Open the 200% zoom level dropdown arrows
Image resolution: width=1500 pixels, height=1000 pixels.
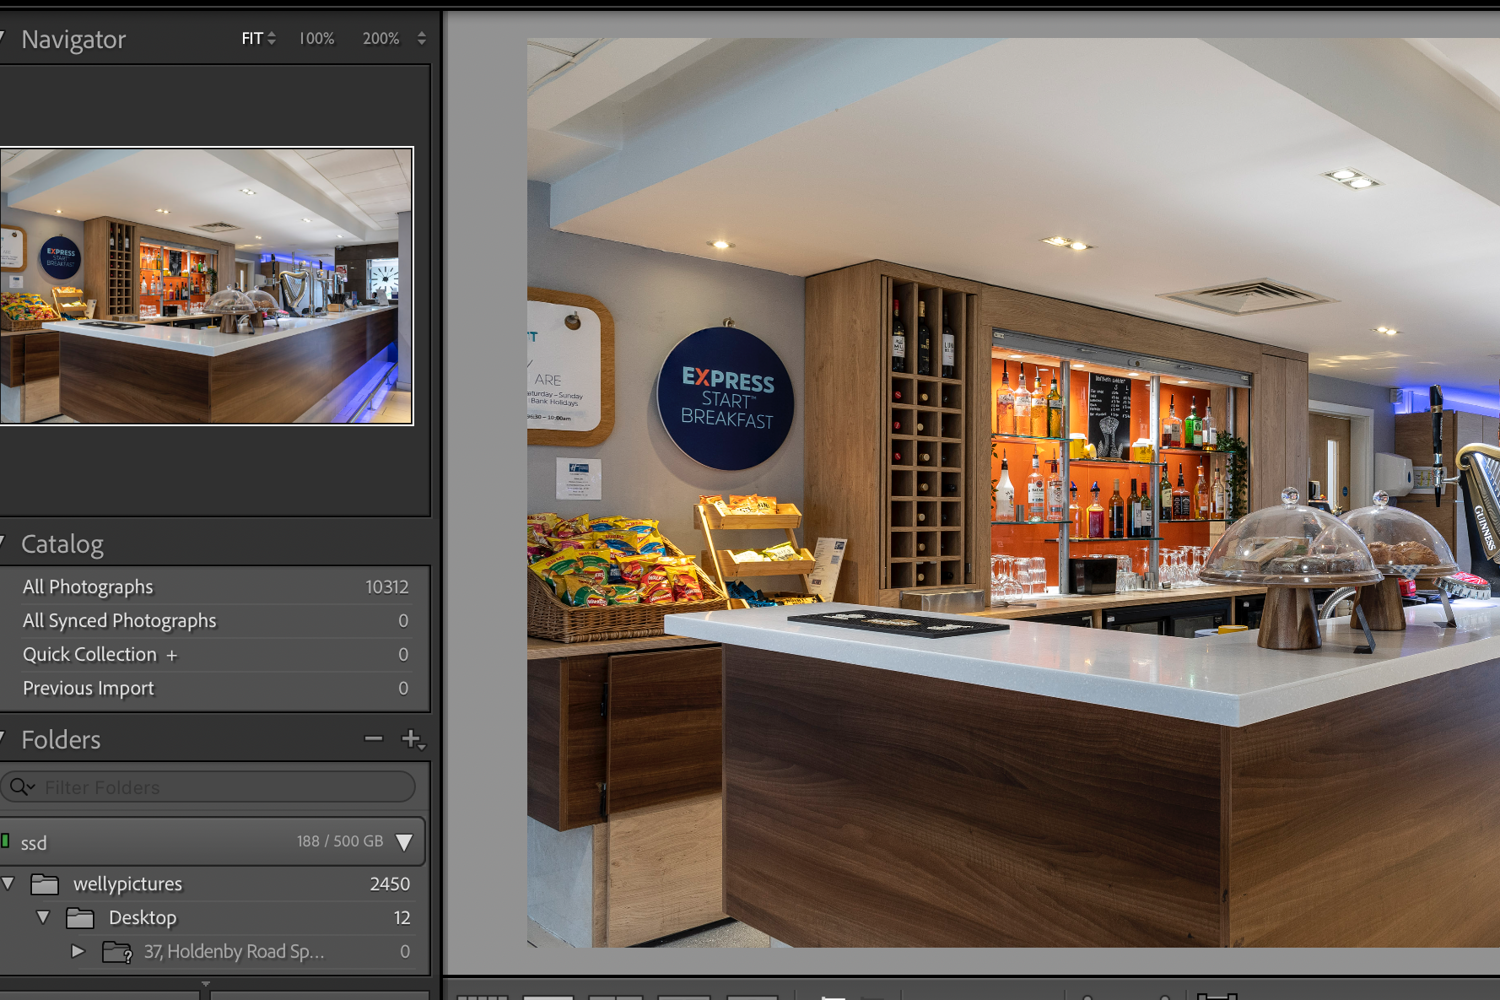point(422,38)
